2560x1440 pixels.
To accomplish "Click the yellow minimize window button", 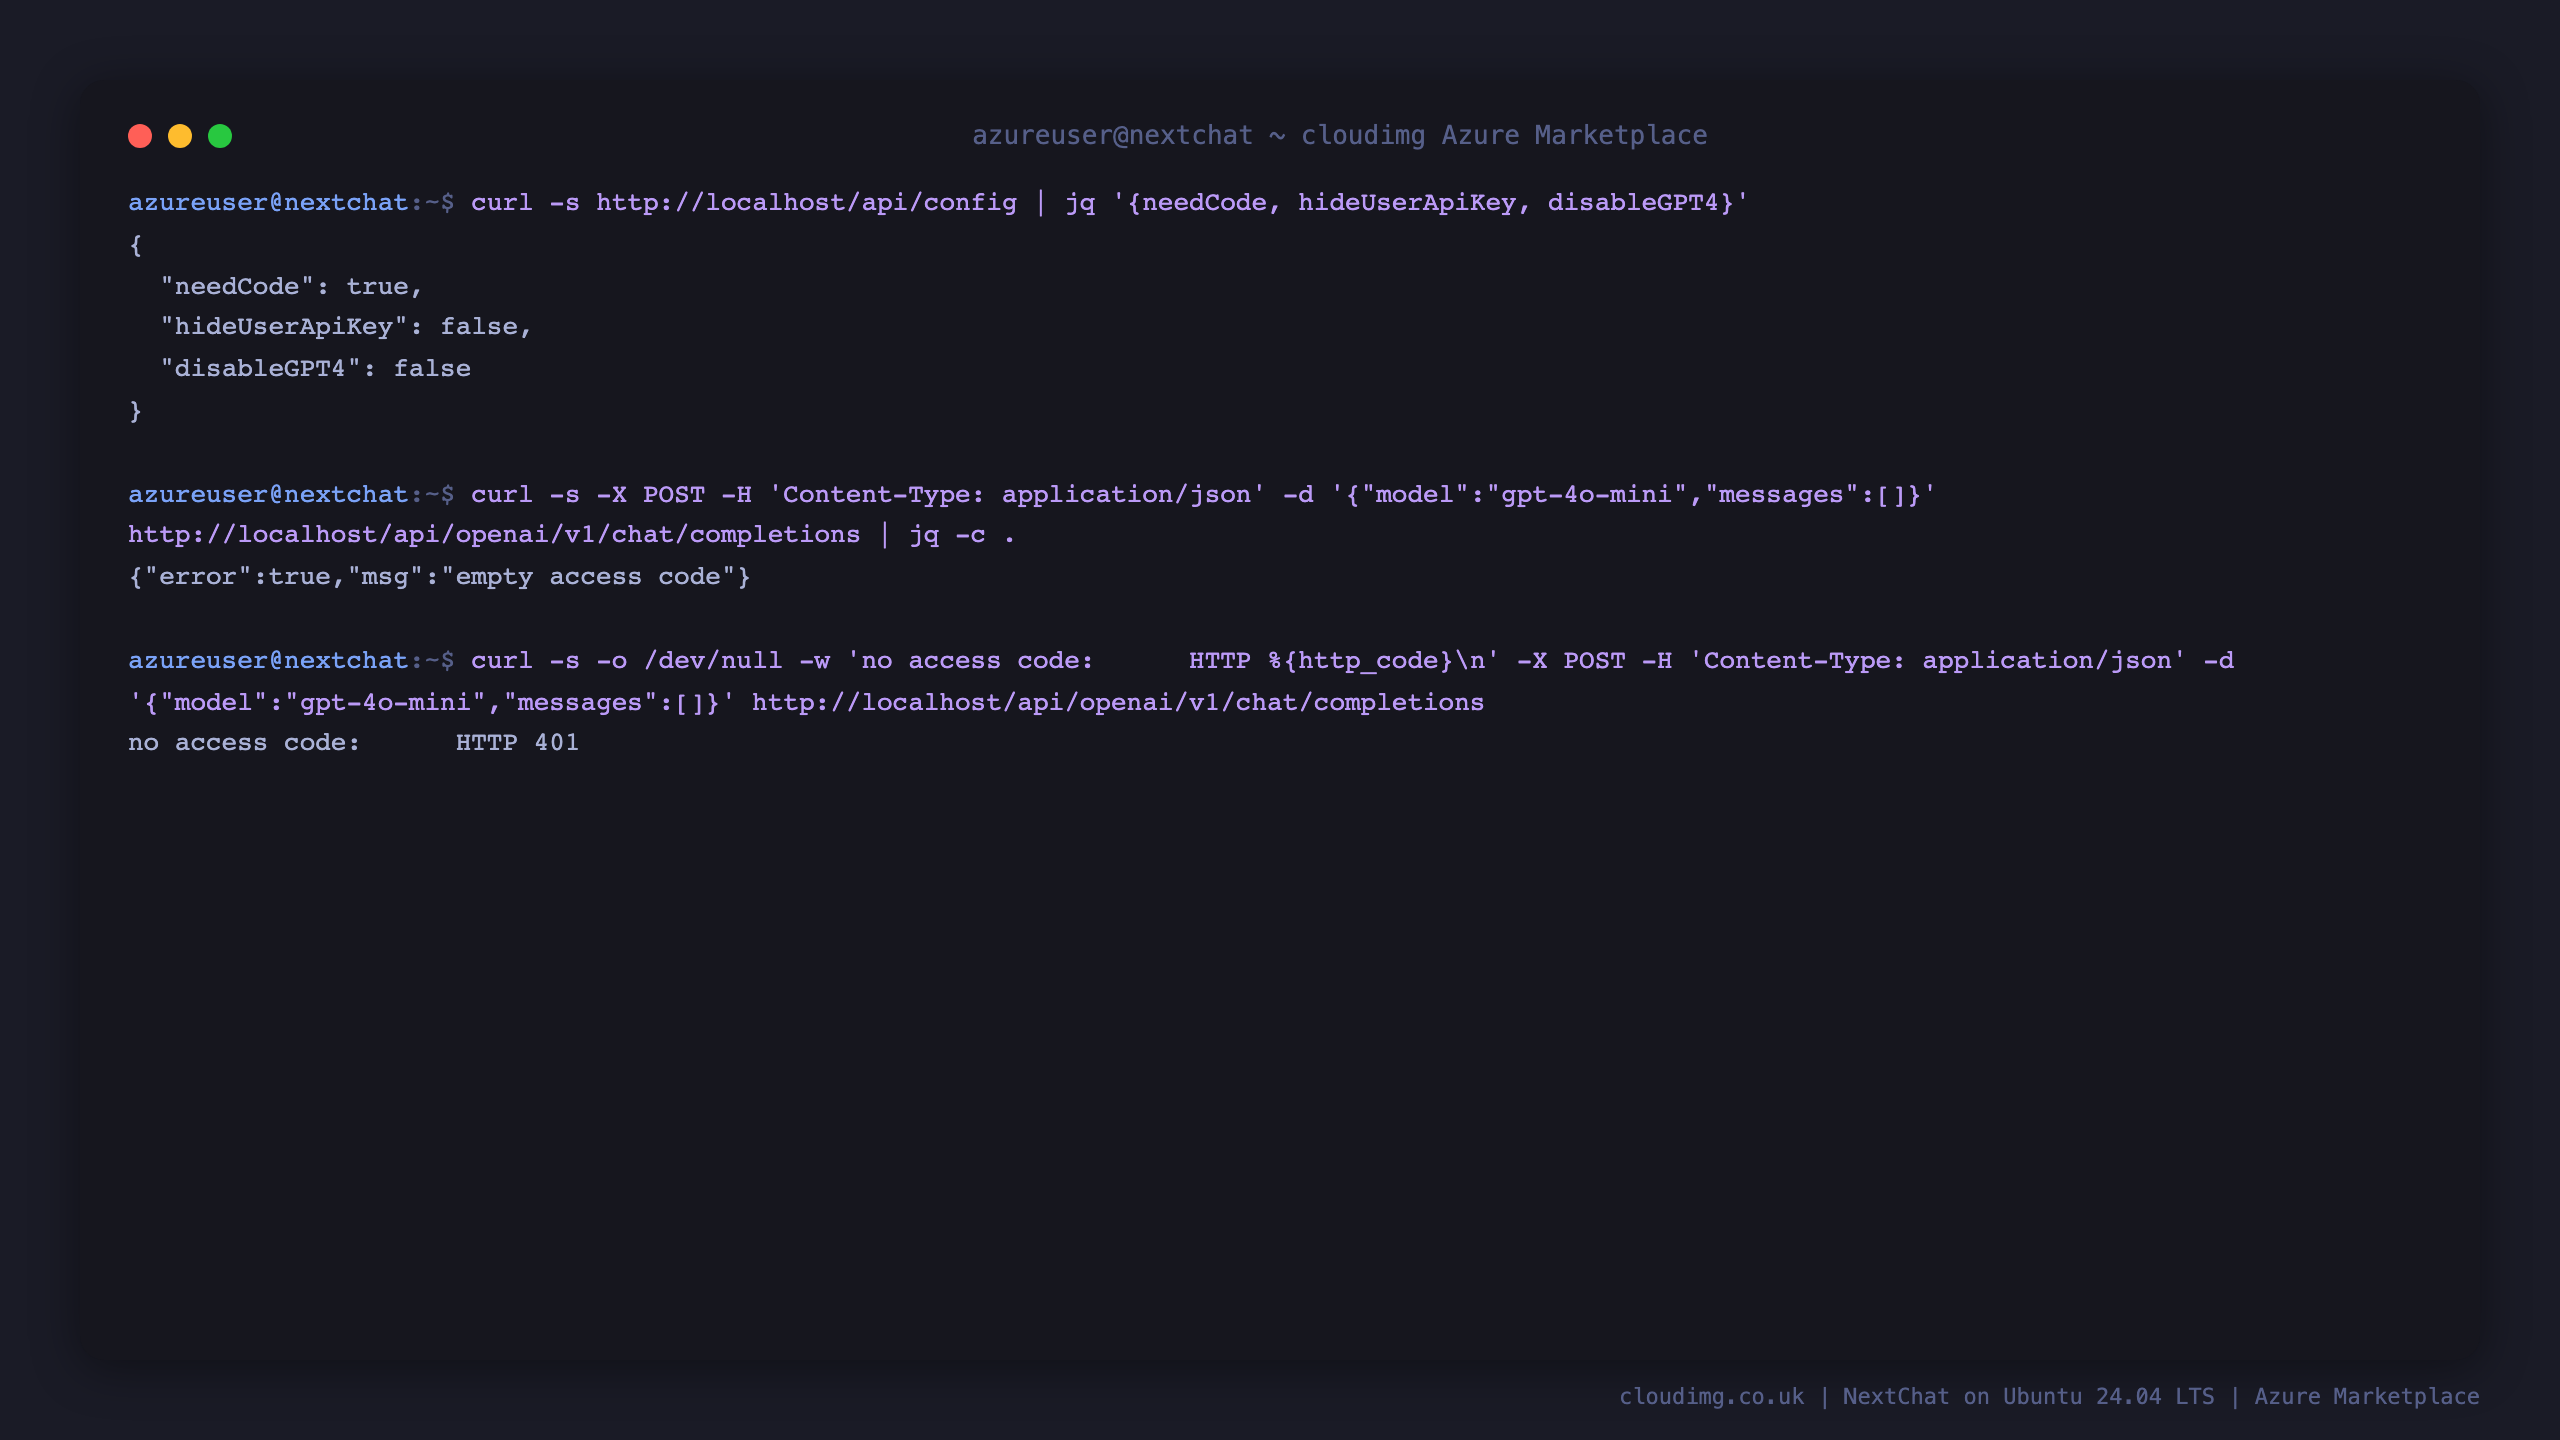I will pos(180,136).
